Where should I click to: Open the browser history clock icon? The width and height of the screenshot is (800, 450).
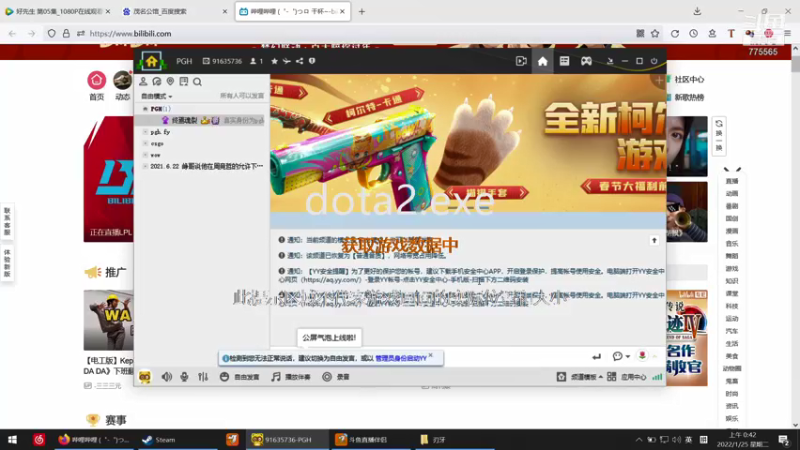(693, 34)
